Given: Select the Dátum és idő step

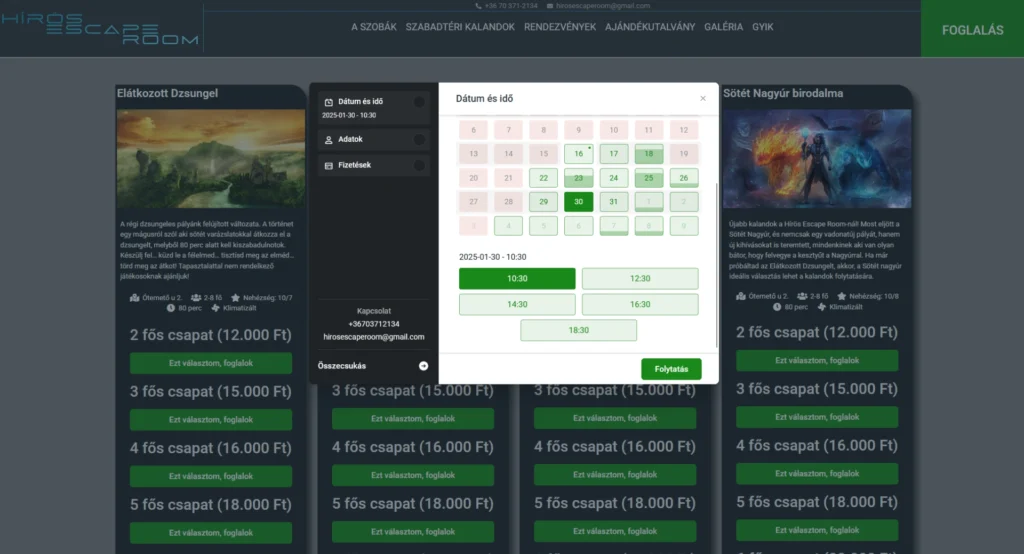Looking at the screenshot, I should (x=374, y=108).
